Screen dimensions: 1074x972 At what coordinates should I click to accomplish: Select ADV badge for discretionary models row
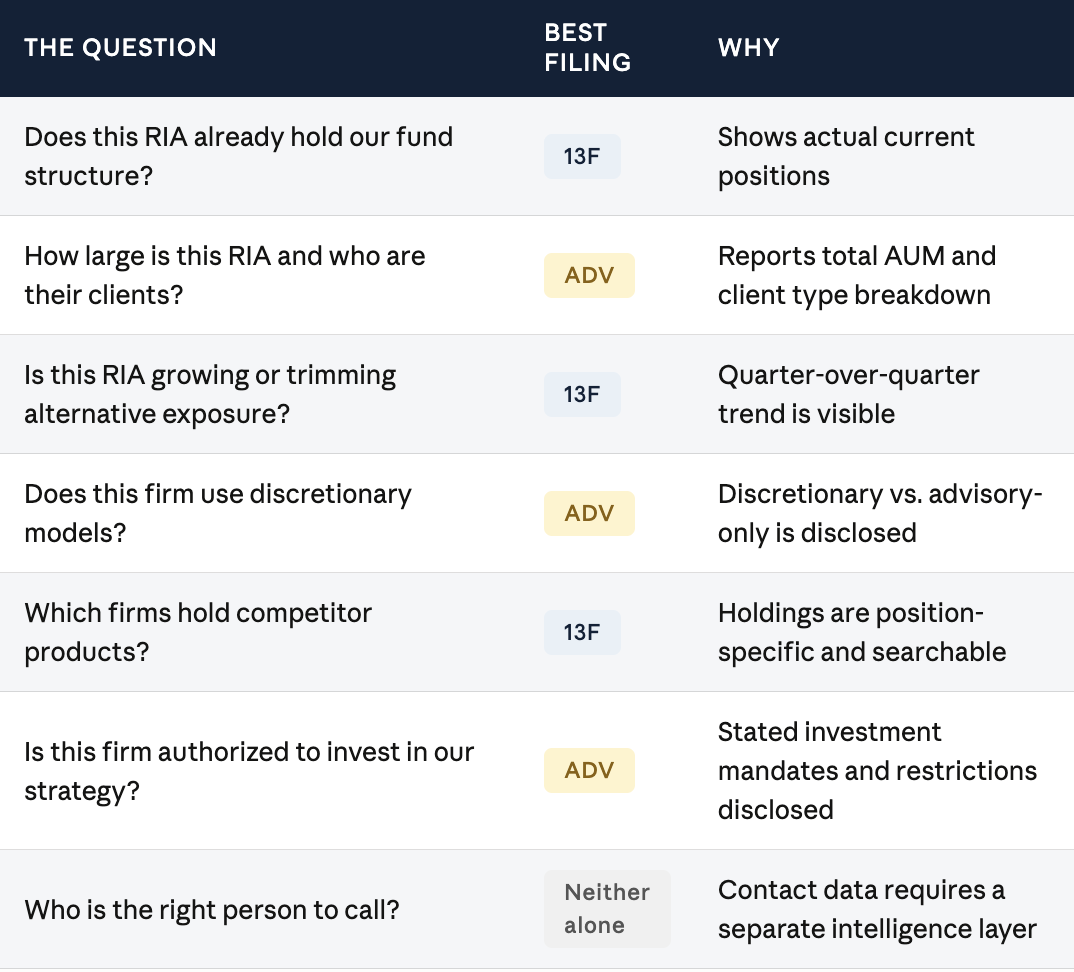click(x=589, y=513)
